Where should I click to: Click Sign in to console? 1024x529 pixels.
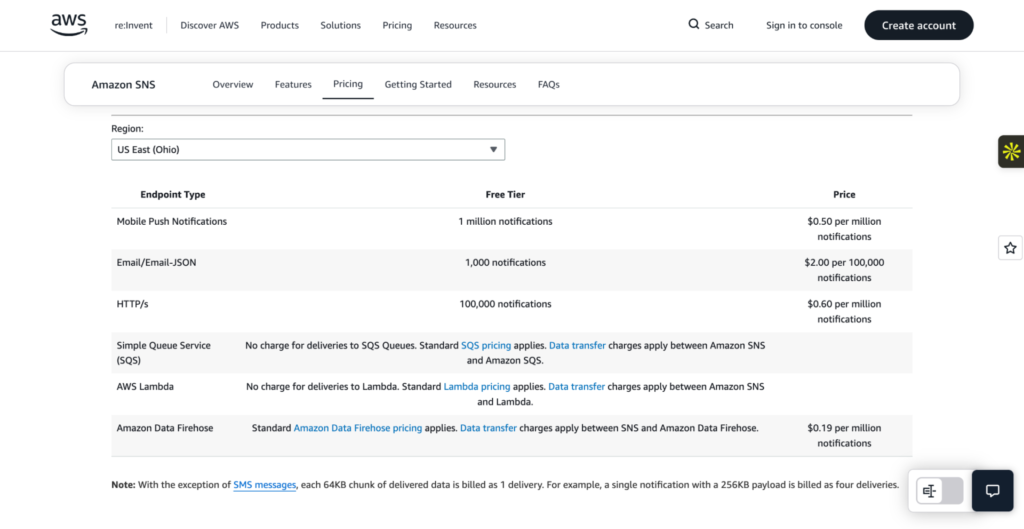point(804,25)
